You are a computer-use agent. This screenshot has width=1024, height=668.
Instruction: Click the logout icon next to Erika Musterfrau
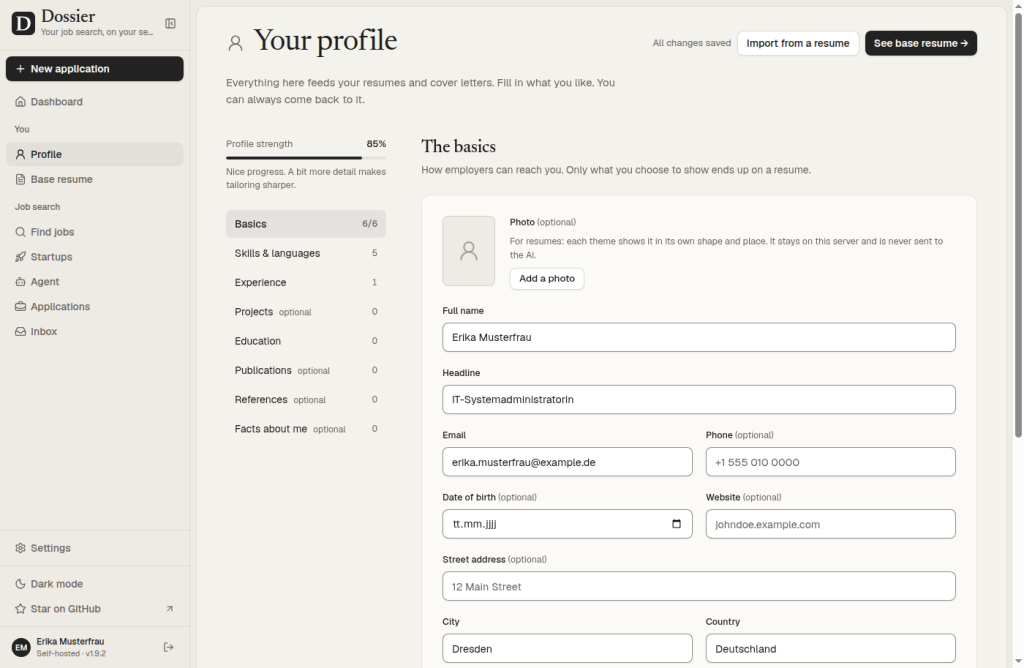(168, 647)
